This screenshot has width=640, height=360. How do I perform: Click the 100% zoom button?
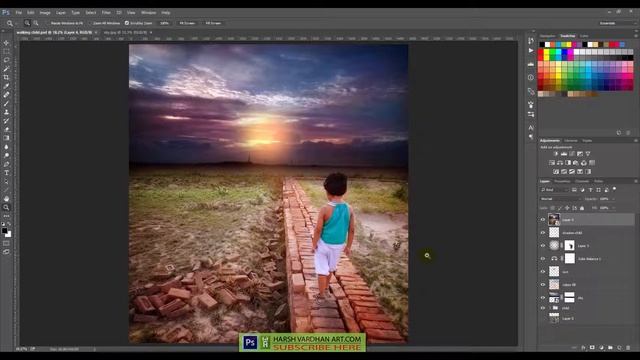164,23
